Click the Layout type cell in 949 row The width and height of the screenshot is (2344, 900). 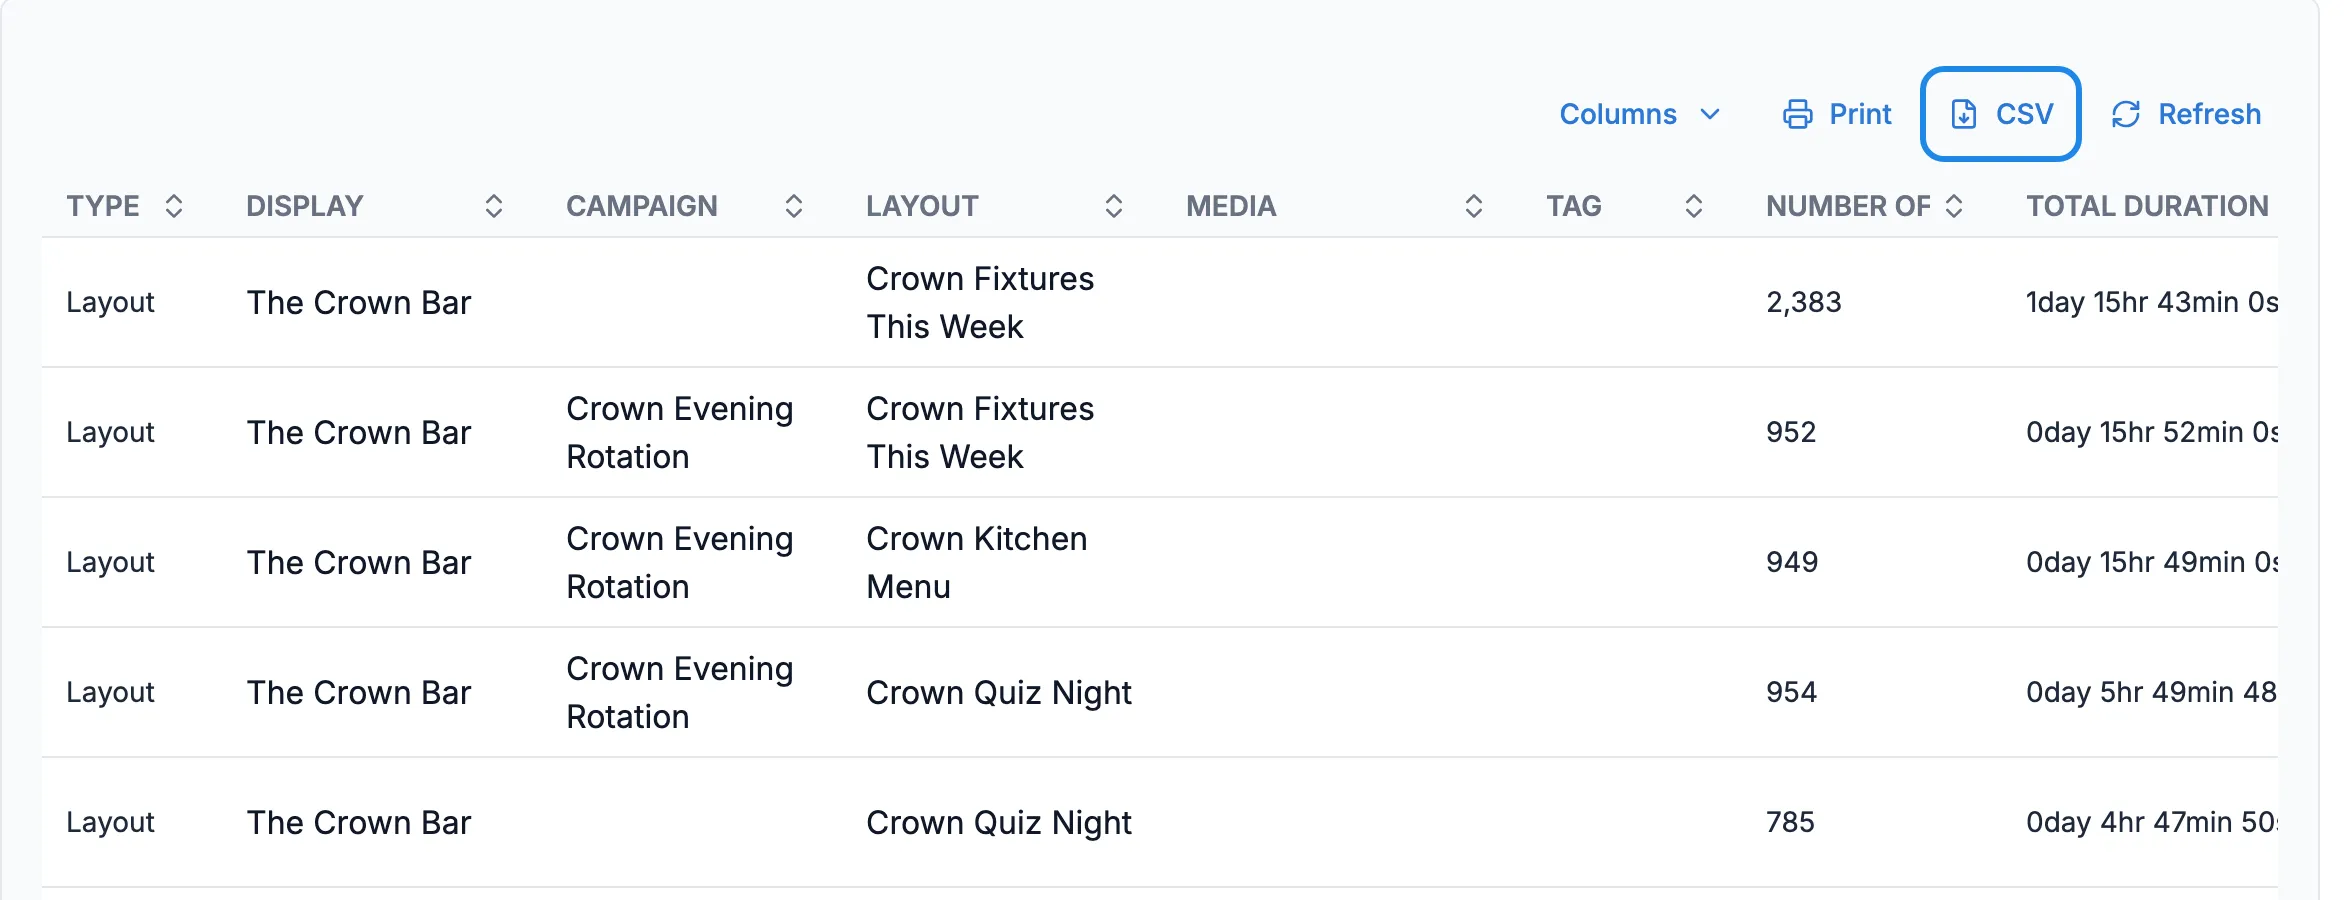click(x=110, y=562)
